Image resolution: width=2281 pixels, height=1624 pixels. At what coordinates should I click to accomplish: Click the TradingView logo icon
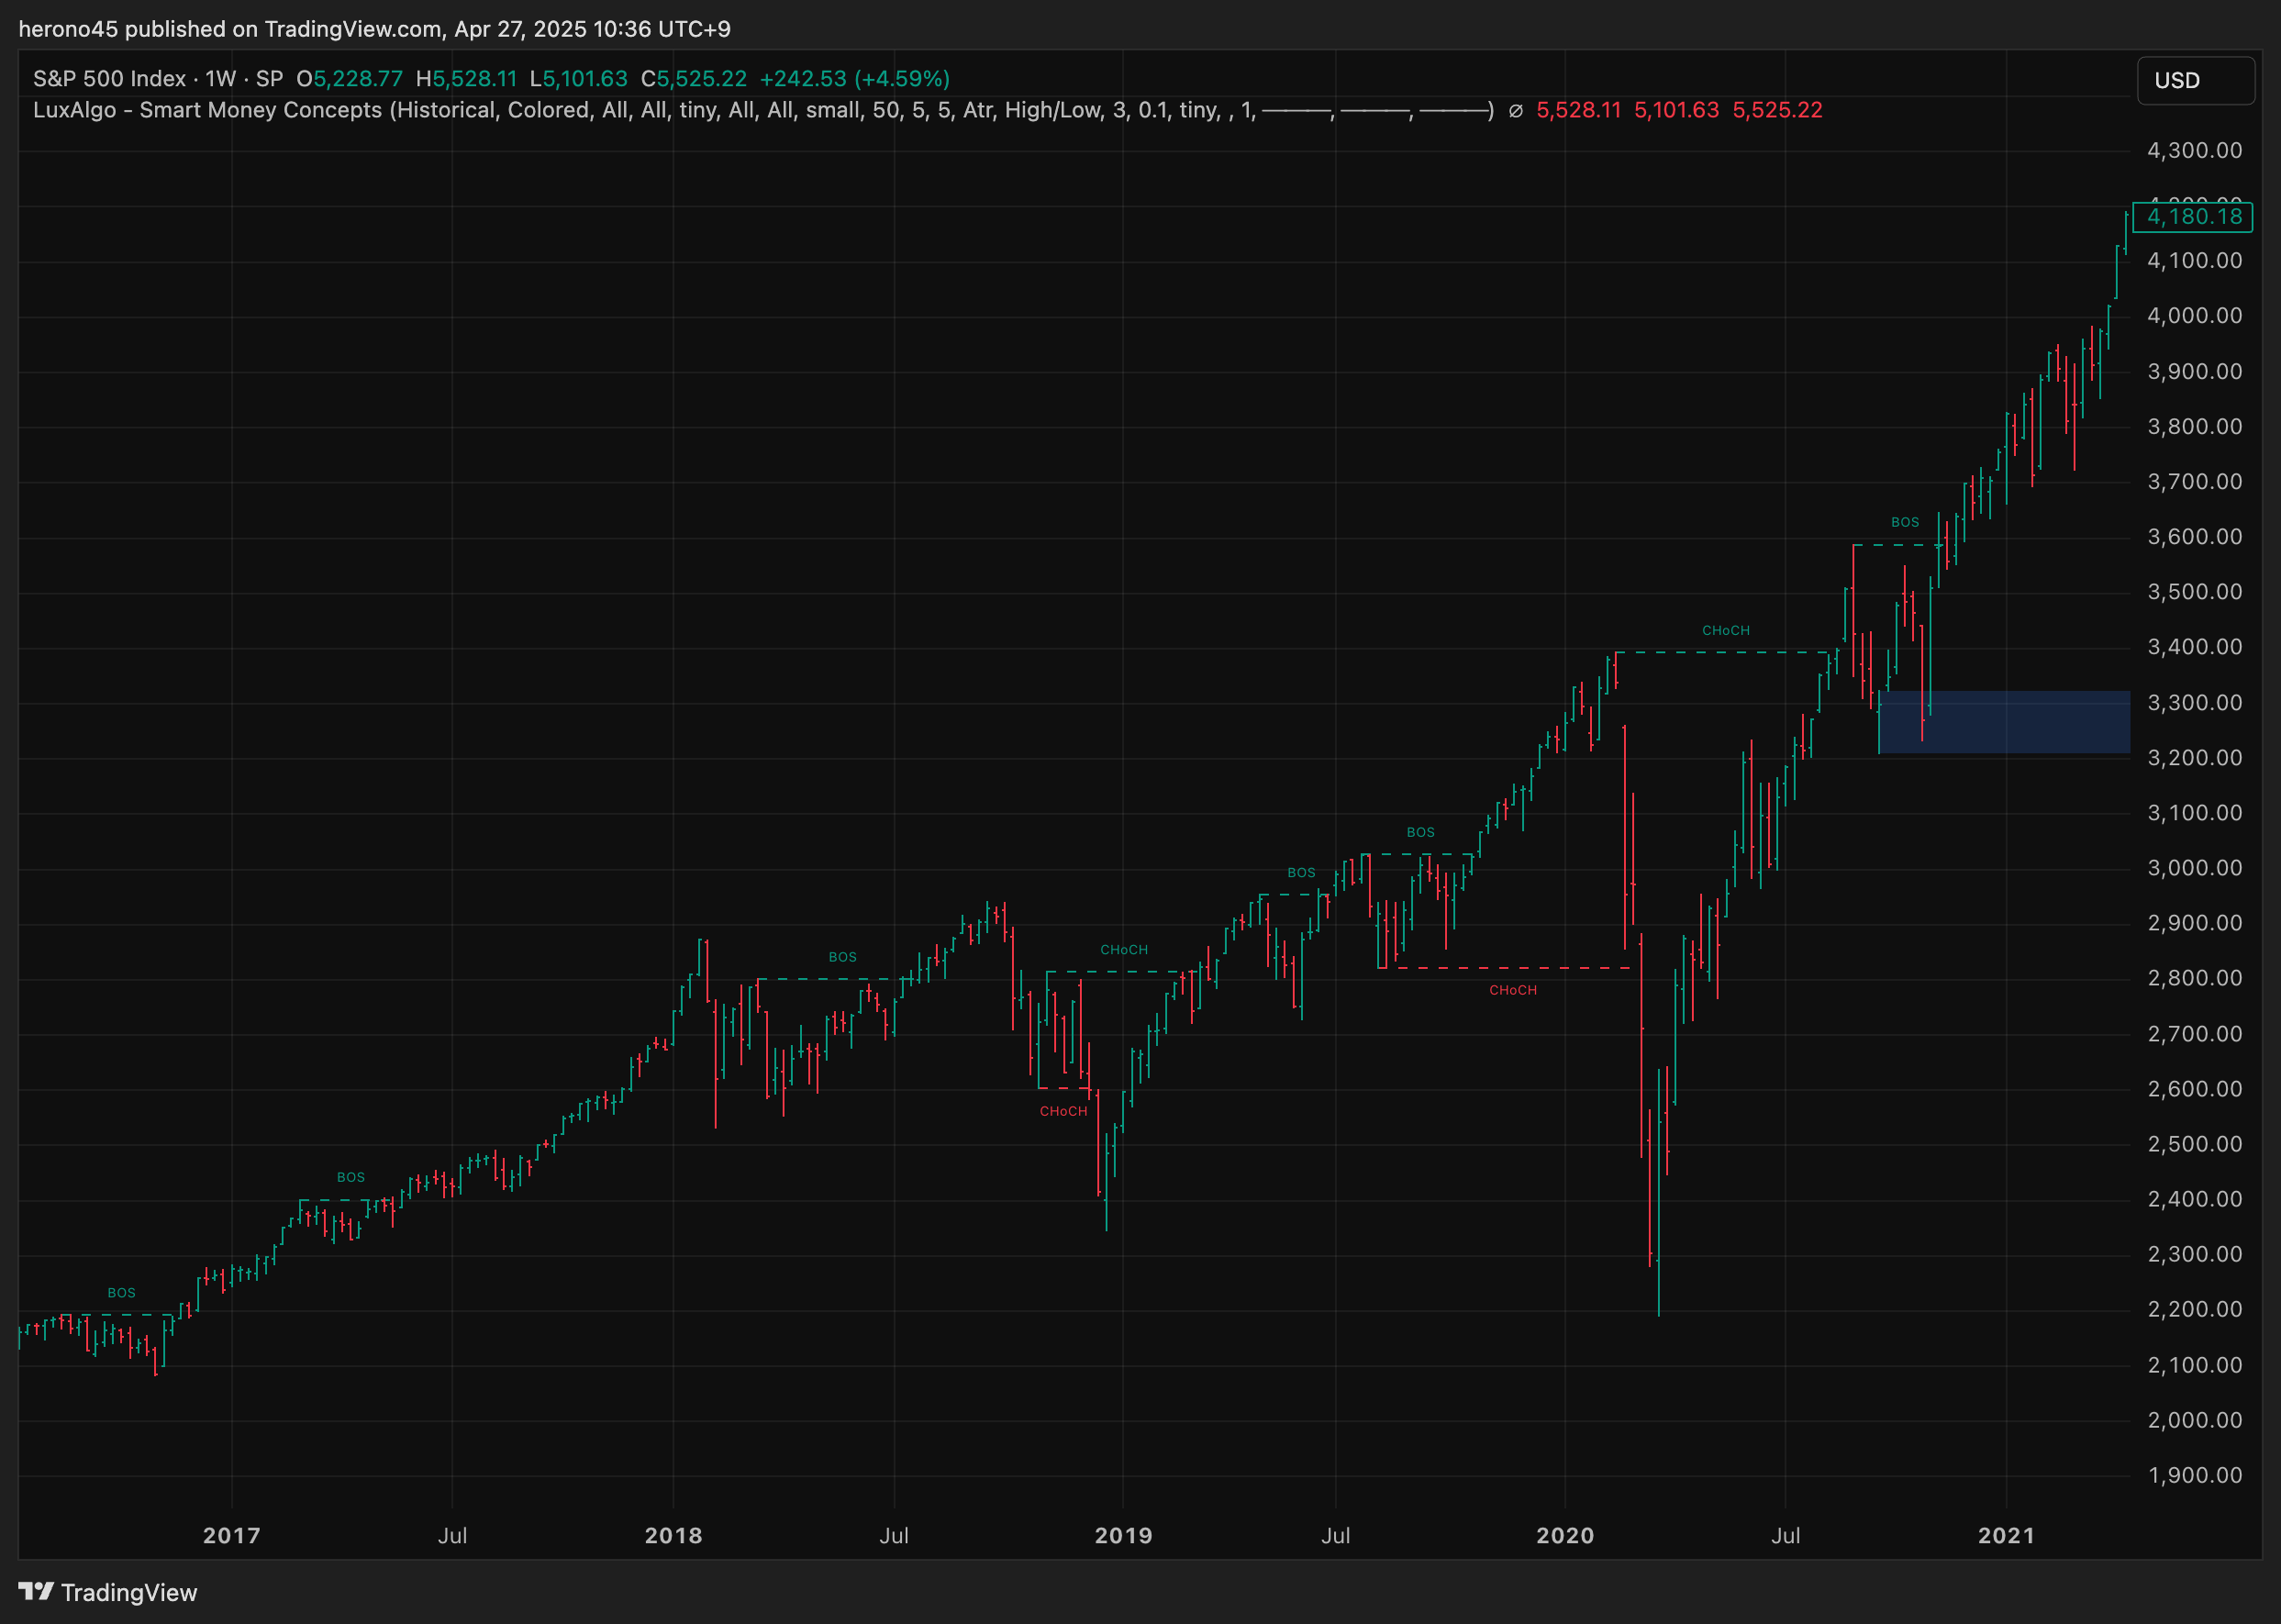coord(36,1591)
